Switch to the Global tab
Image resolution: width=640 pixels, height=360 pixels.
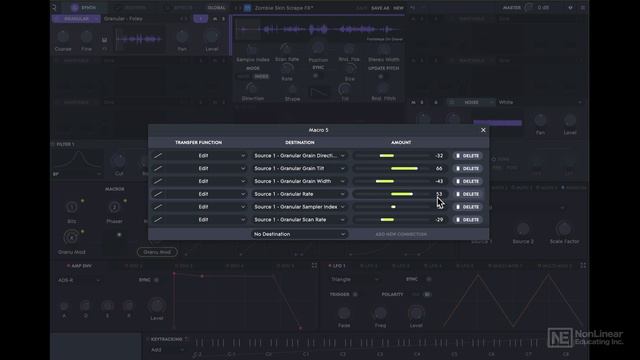pyautogui.click(x=216, y=7)
